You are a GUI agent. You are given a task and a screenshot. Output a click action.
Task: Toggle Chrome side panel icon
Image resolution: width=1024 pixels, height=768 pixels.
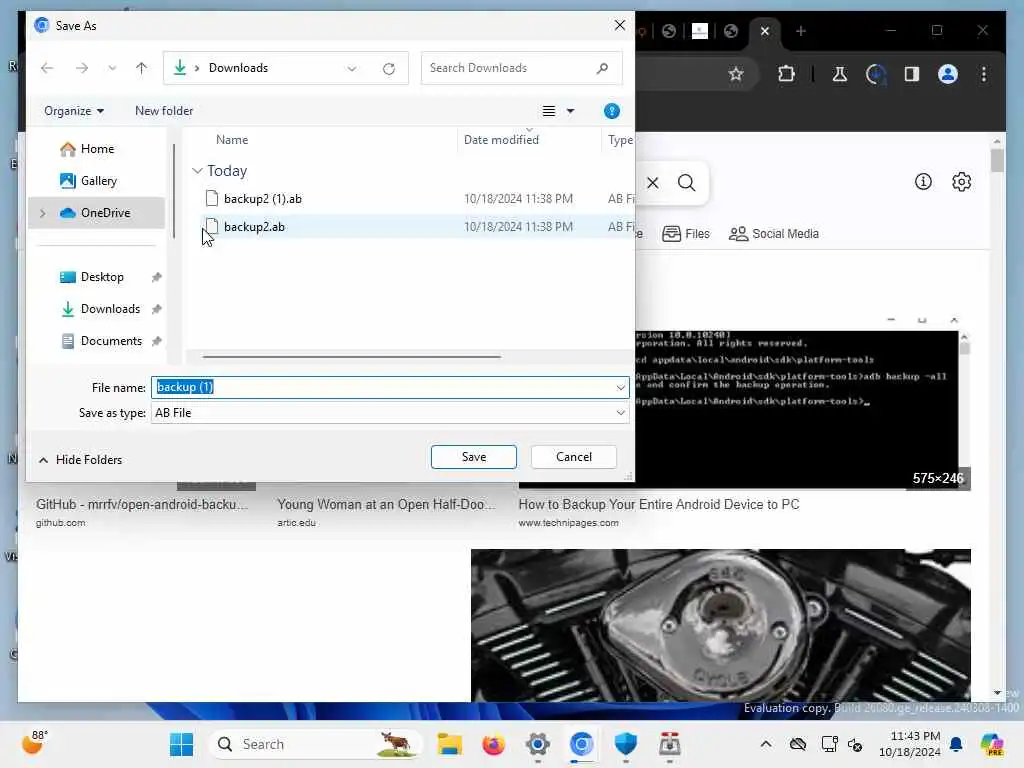click(912, 74)
